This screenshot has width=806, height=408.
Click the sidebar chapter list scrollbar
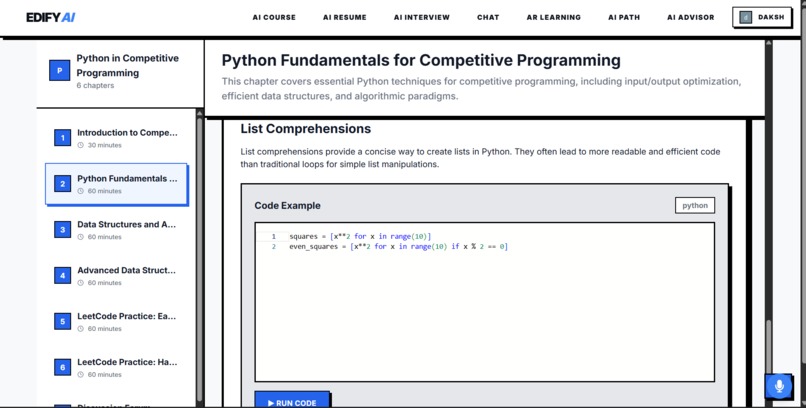pos(199,257)
